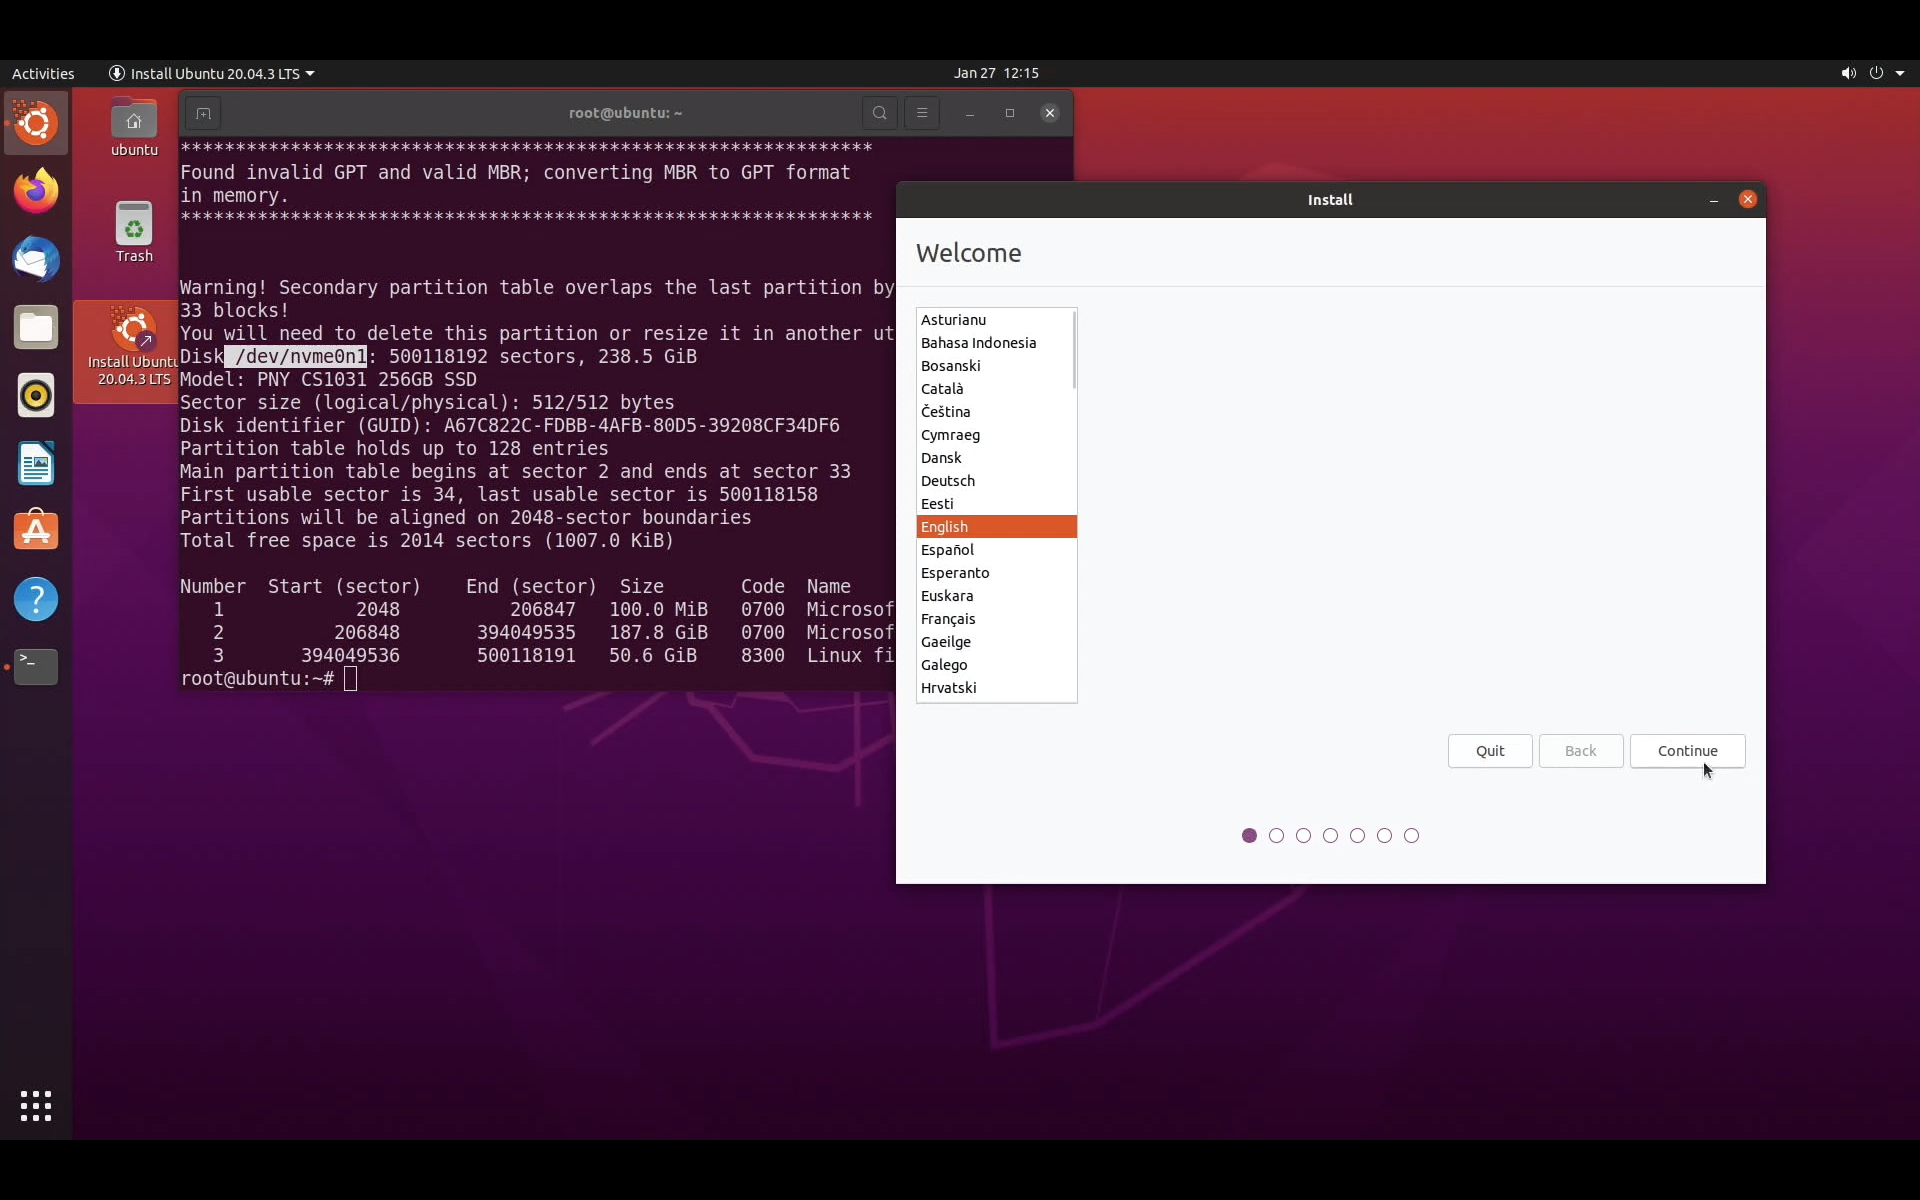The width and height of the screenshot is (1920, 1200).
Task: Minimize the Install window
Action: (x=1714, y=200)
